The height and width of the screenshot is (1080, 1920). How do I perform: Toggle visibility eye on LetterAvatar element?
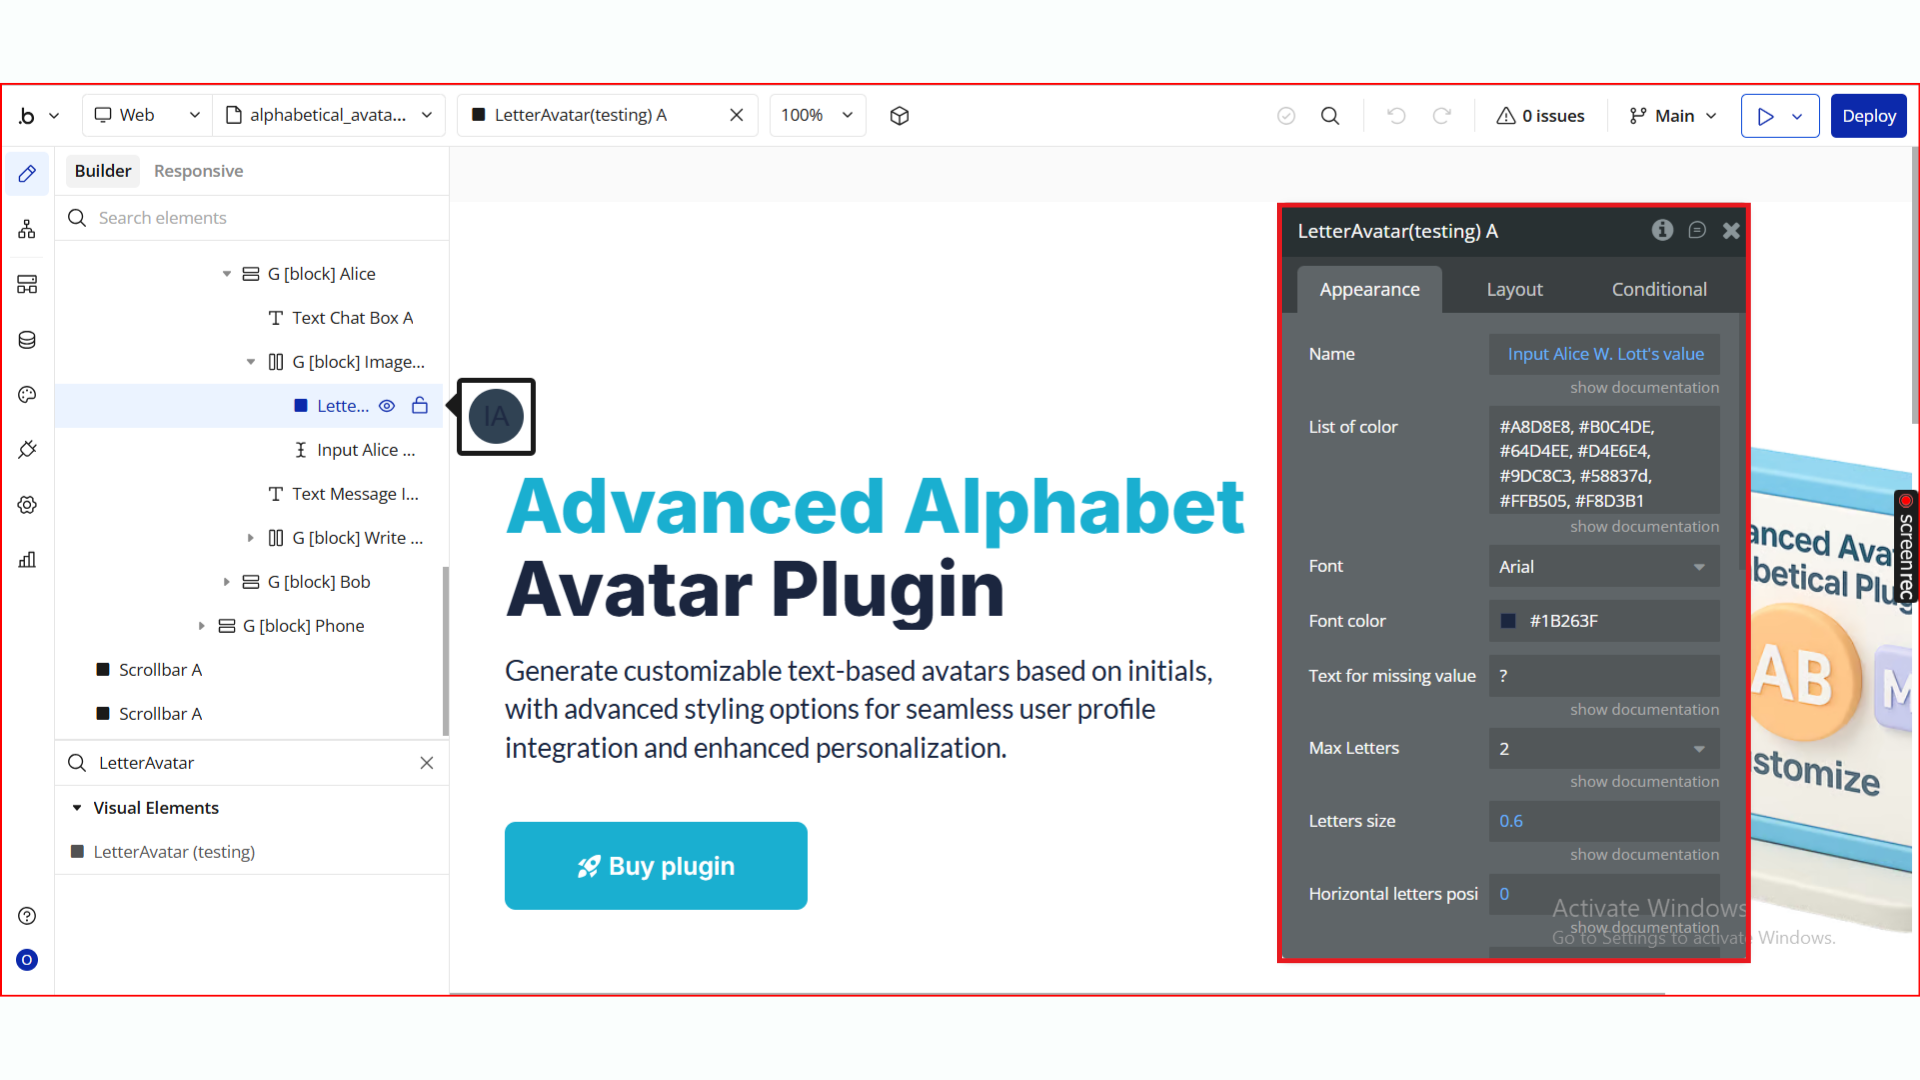click(387, 406)
